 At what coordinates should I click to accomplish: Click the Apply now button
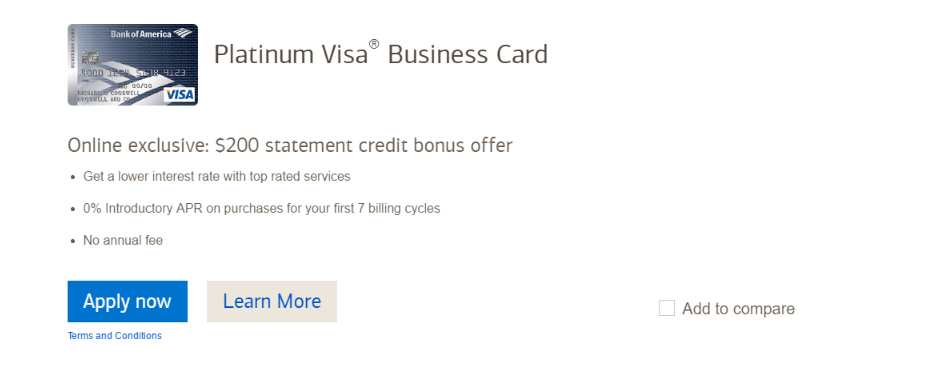(127, 301)
